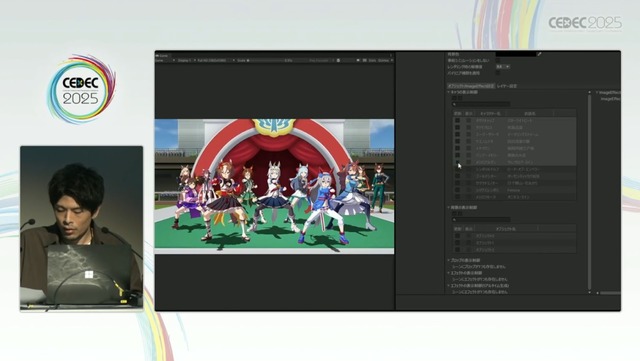Open the Full HD (1920x1080) resolution dropdown
Viewport: 640px width, 361px height.
point(216,60)
